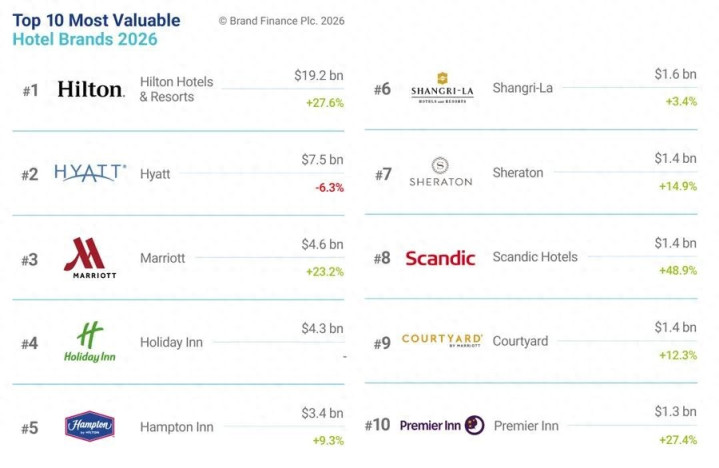Image resolution: width=719 pixels, height=468 pixels.
Task: Select the red Marriott logo
Action: click(90, 258)
